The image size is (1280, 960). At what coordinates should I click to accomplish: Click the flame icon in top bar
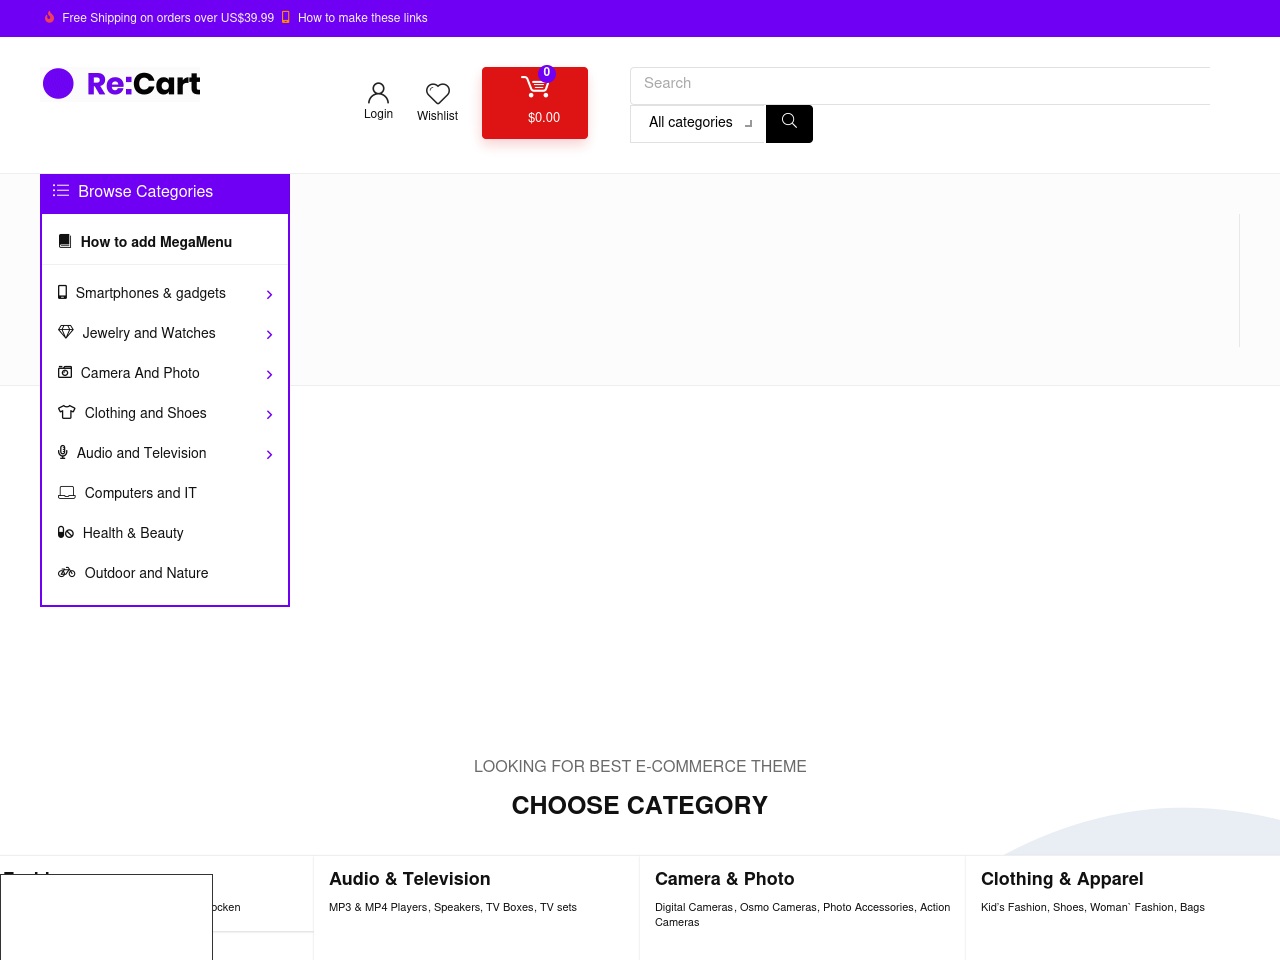coord(49,17)
